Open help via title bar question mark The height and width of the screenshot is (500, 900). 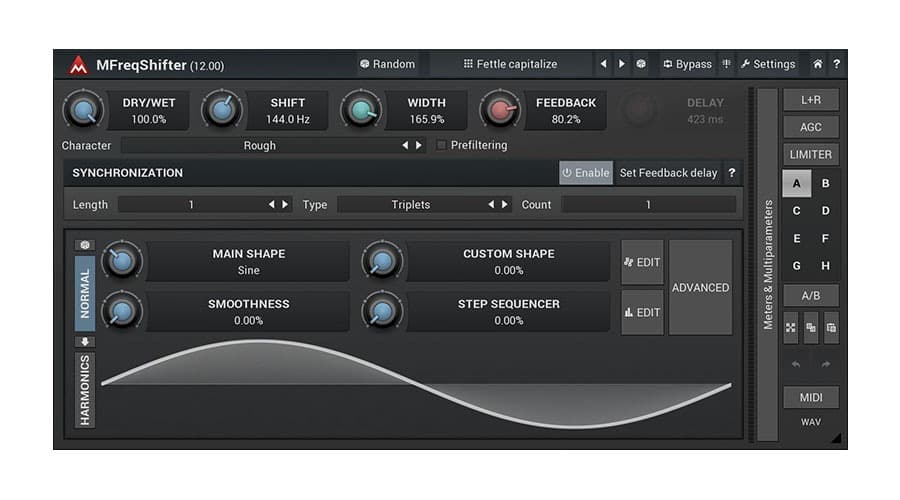[x=836, y=64]
